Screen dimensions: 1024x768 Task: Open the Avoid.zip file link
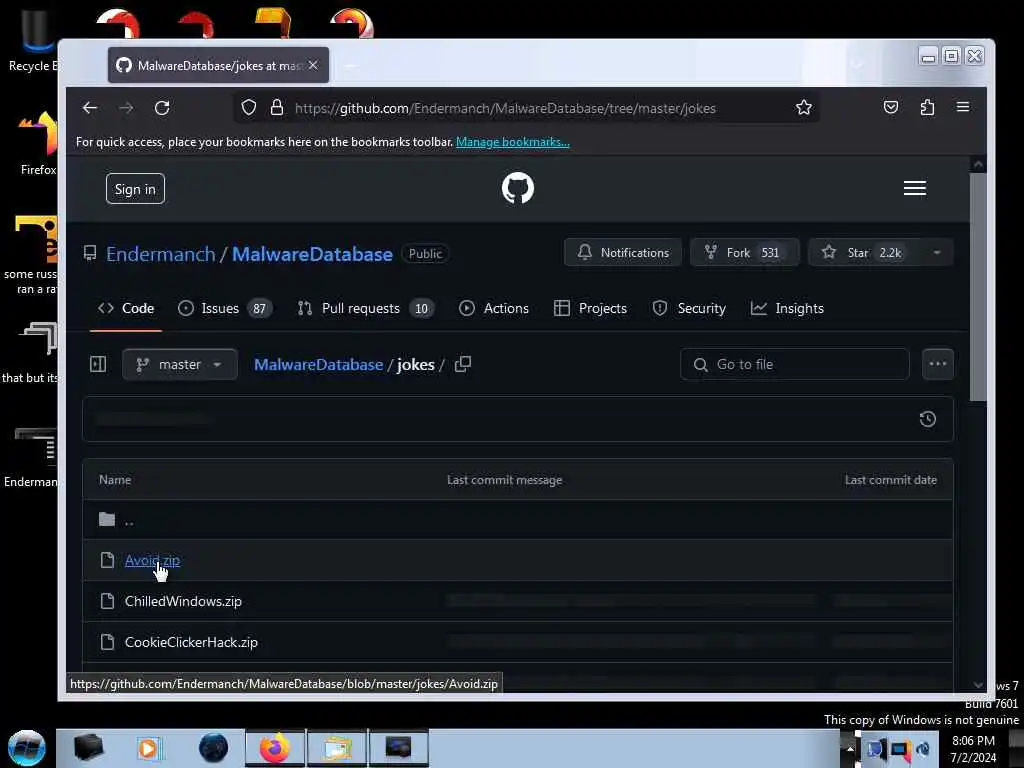pos(152,560)
